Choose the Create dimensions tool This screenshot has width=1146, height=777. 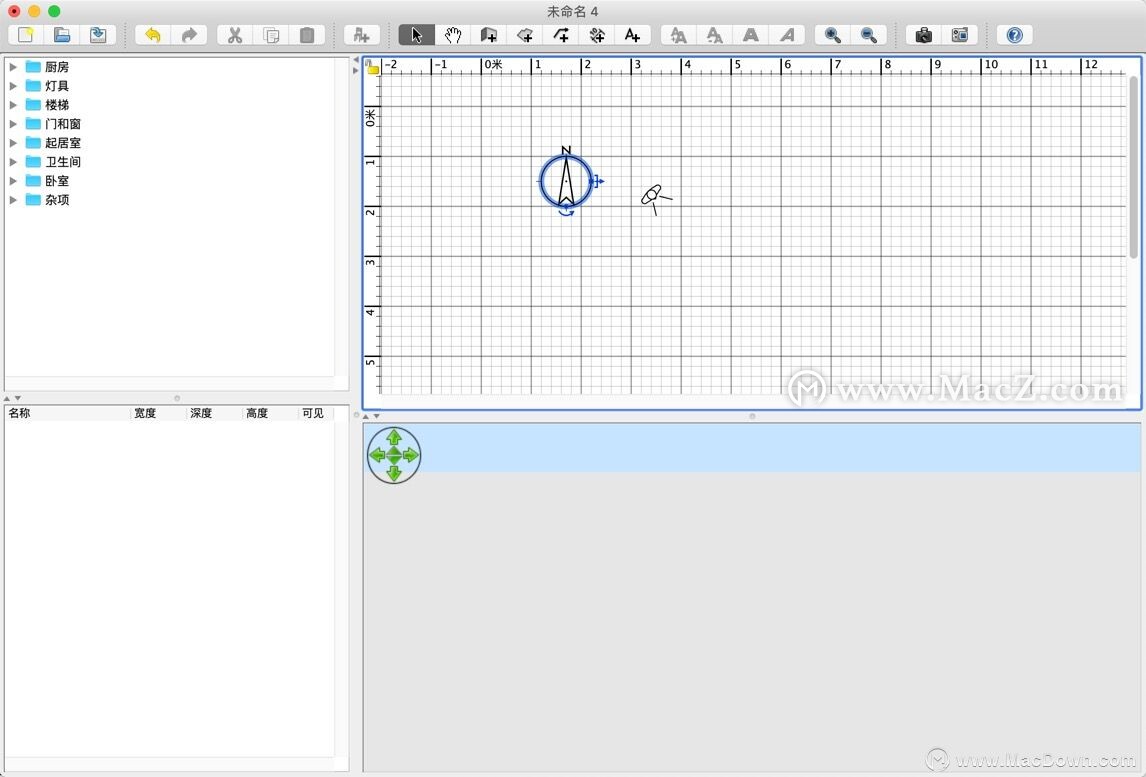pos(597,35)
